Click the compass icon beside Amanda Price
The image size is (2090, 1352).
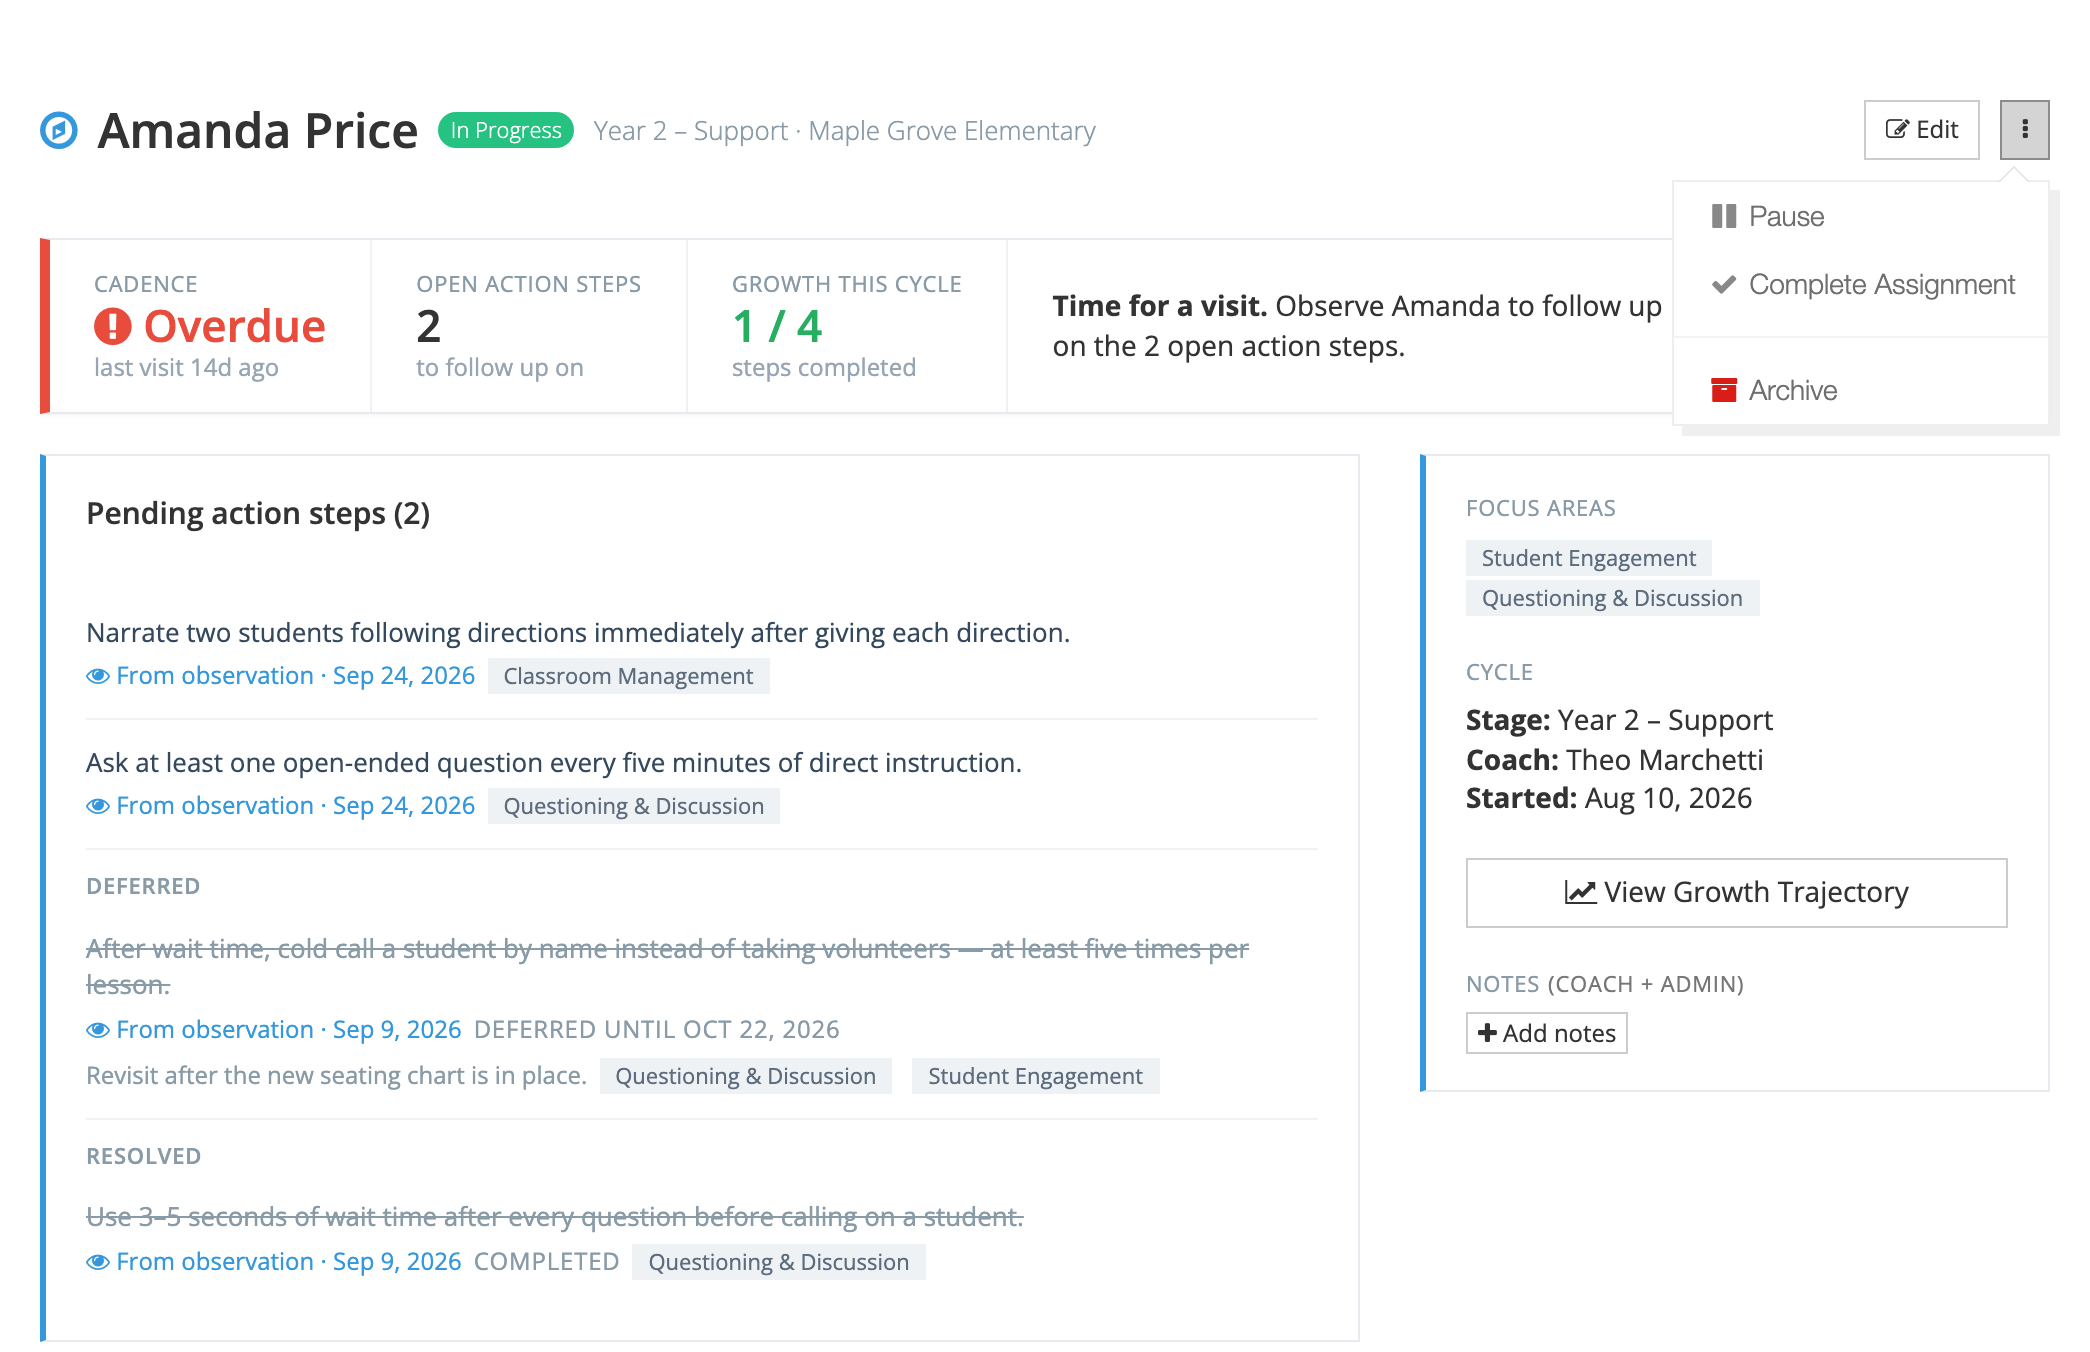tap(59, 130)
